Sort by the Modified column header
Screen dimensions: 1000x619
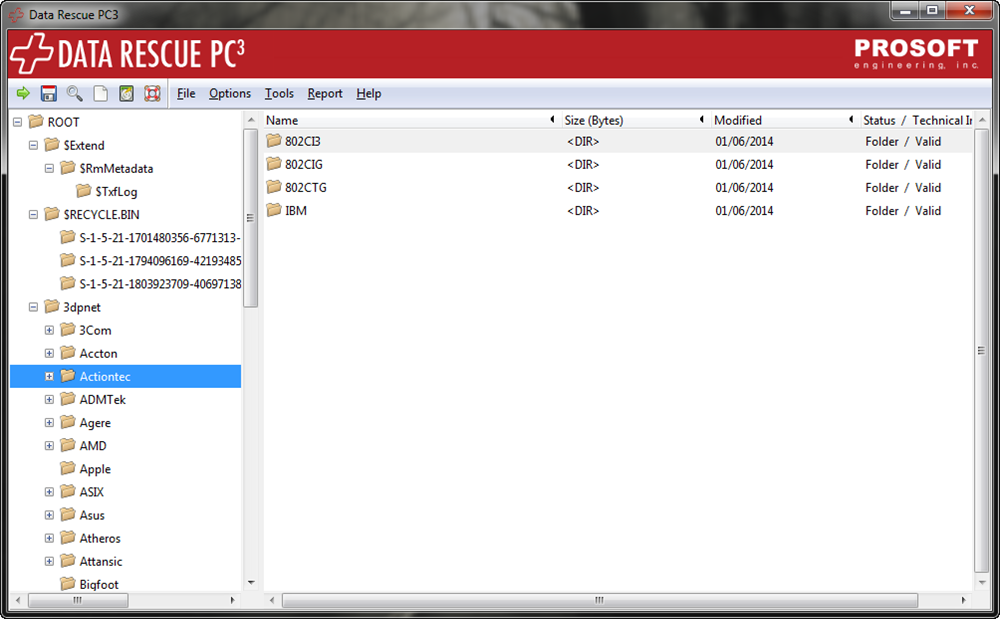[x=784, y=120]
